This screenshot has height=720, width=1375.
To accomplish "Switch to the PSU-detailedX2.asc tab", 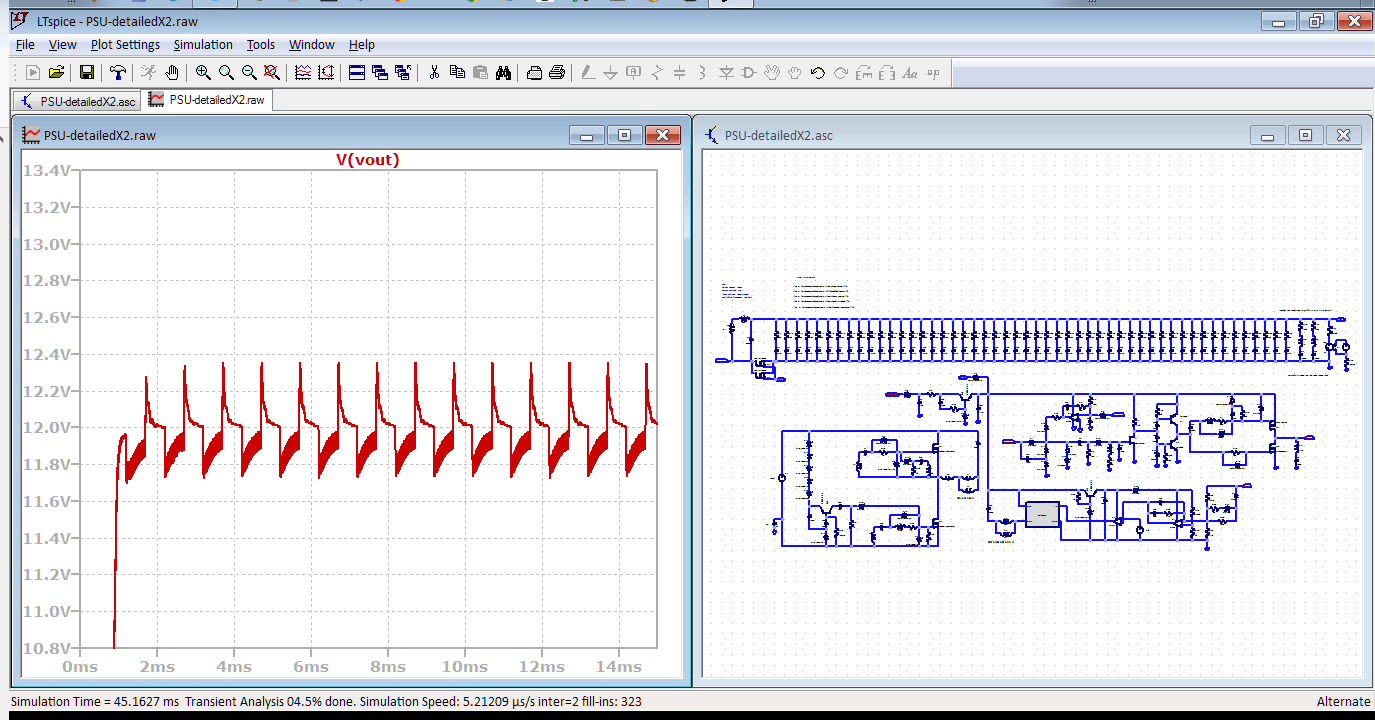I will 76,101.
